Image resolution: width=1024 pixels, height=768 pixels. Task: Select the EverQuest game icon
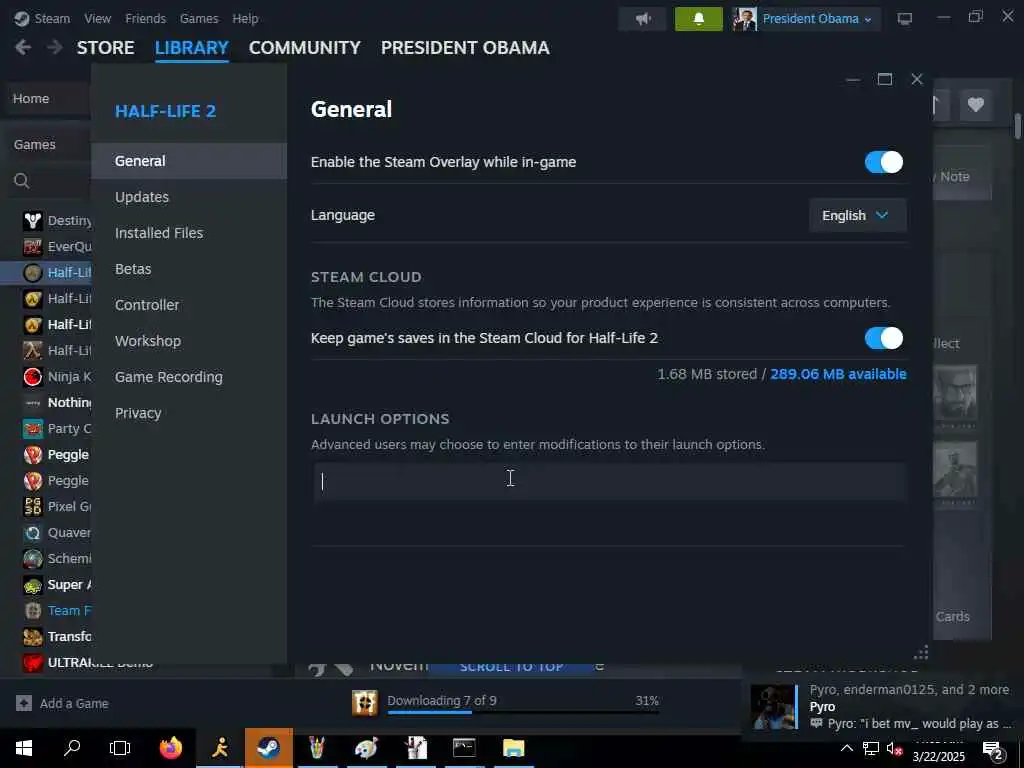point(33,247)
